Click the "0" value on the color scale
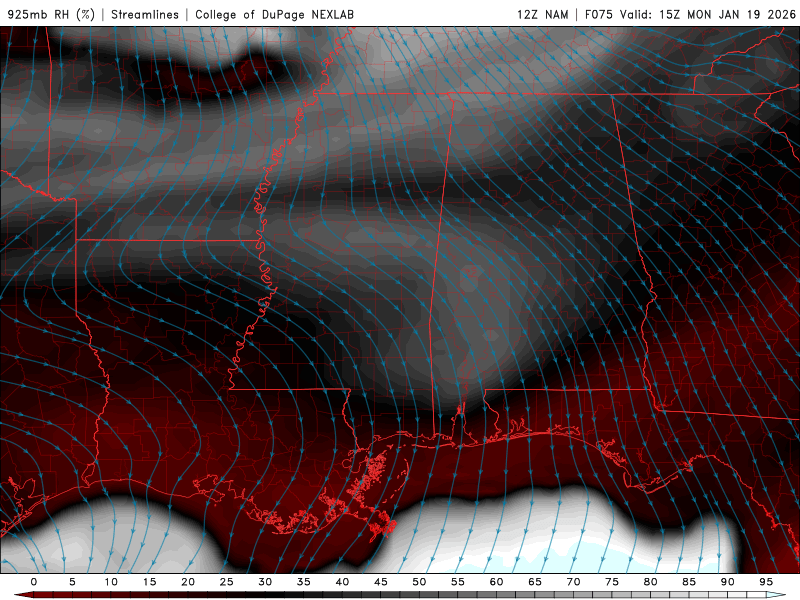Viewport: 800px width, 600px height. point(34,582)
